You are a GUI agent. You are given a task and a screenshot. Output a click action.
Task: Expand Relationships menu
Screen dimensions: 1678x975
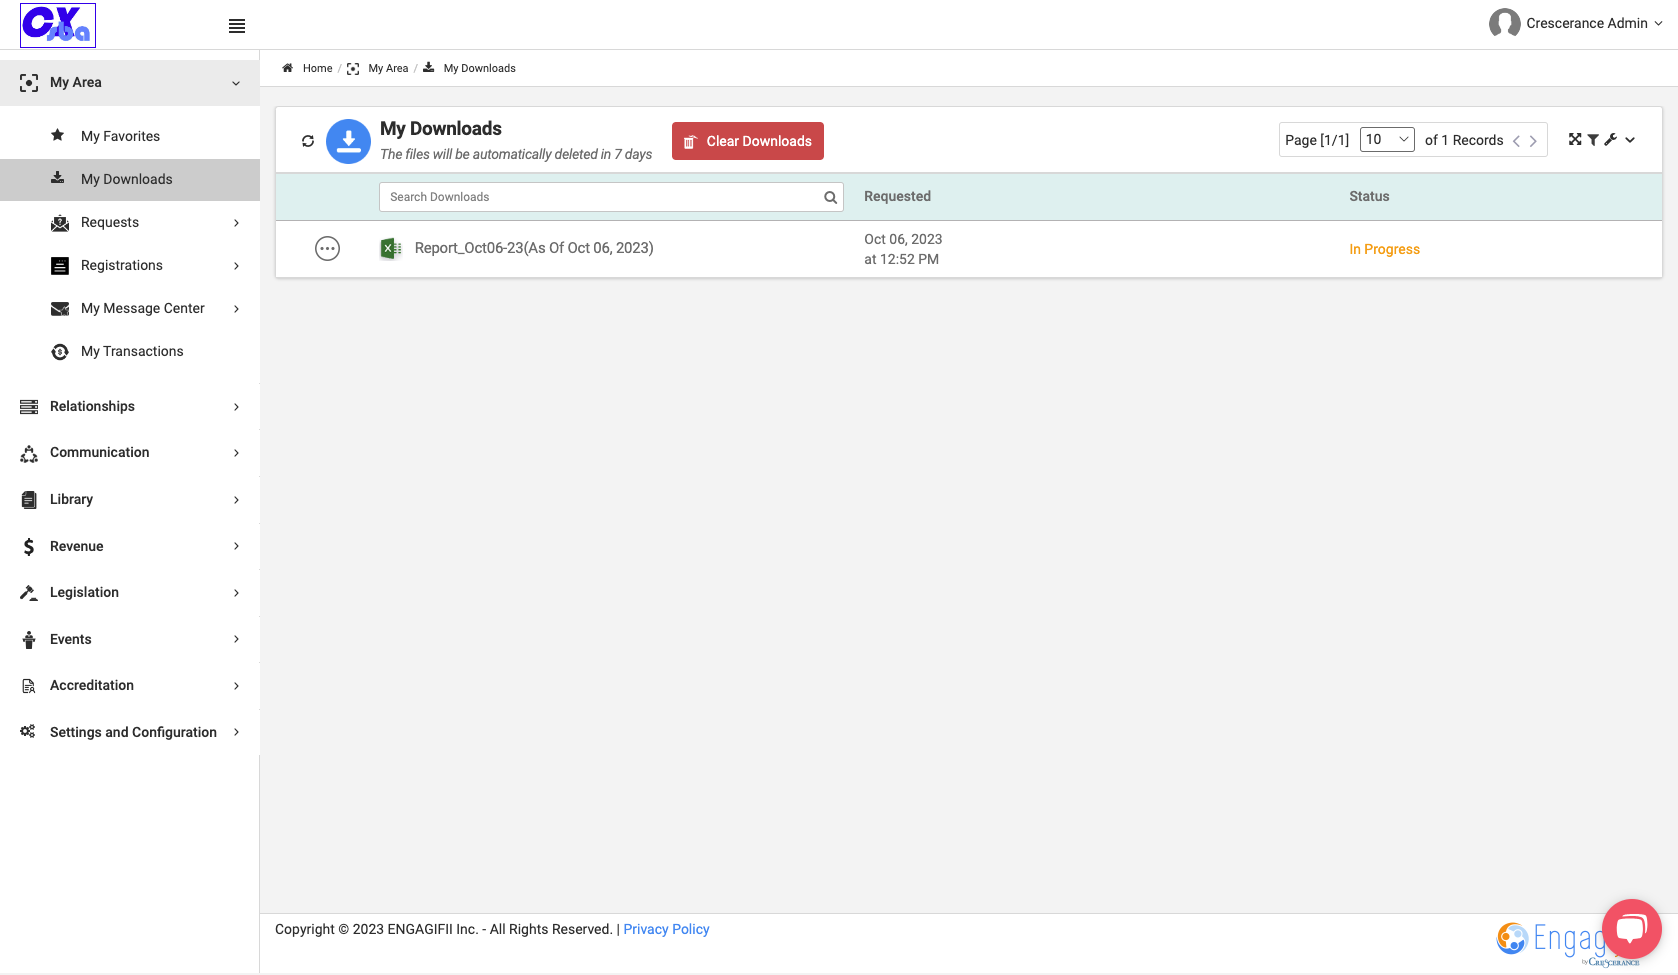coord(130,407)
